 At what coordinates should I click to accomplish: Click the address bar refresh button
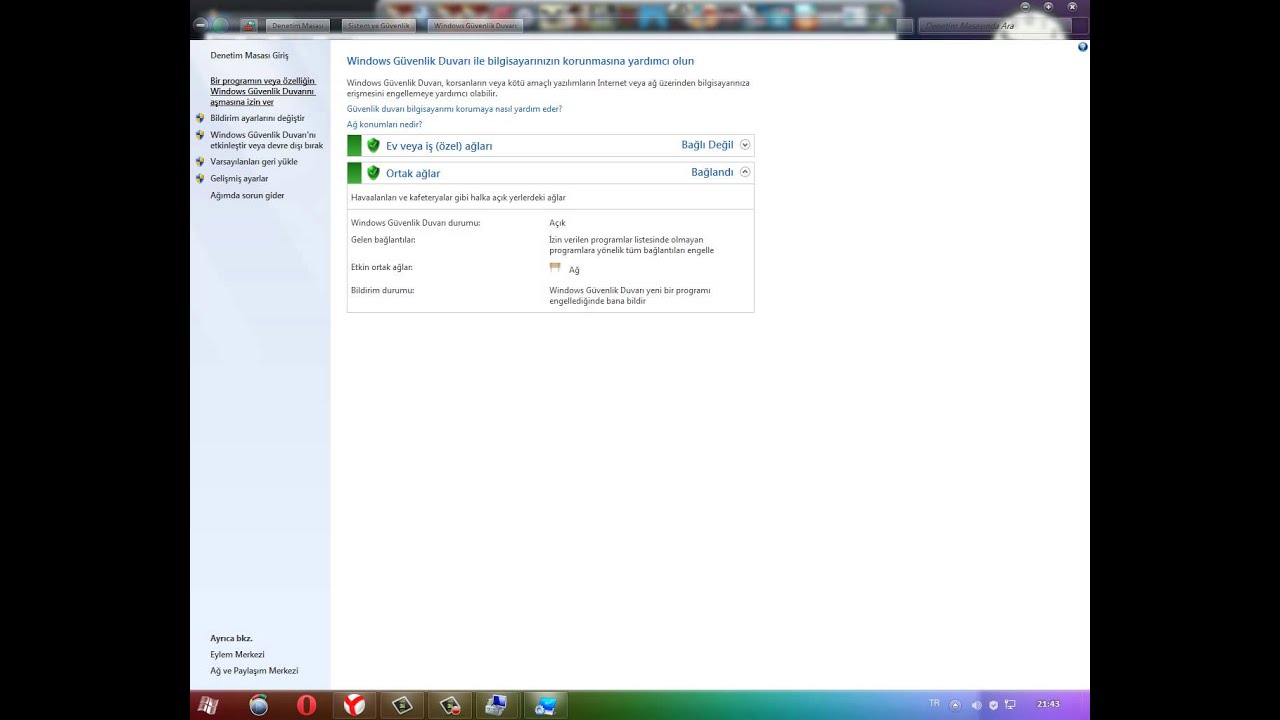904,25
